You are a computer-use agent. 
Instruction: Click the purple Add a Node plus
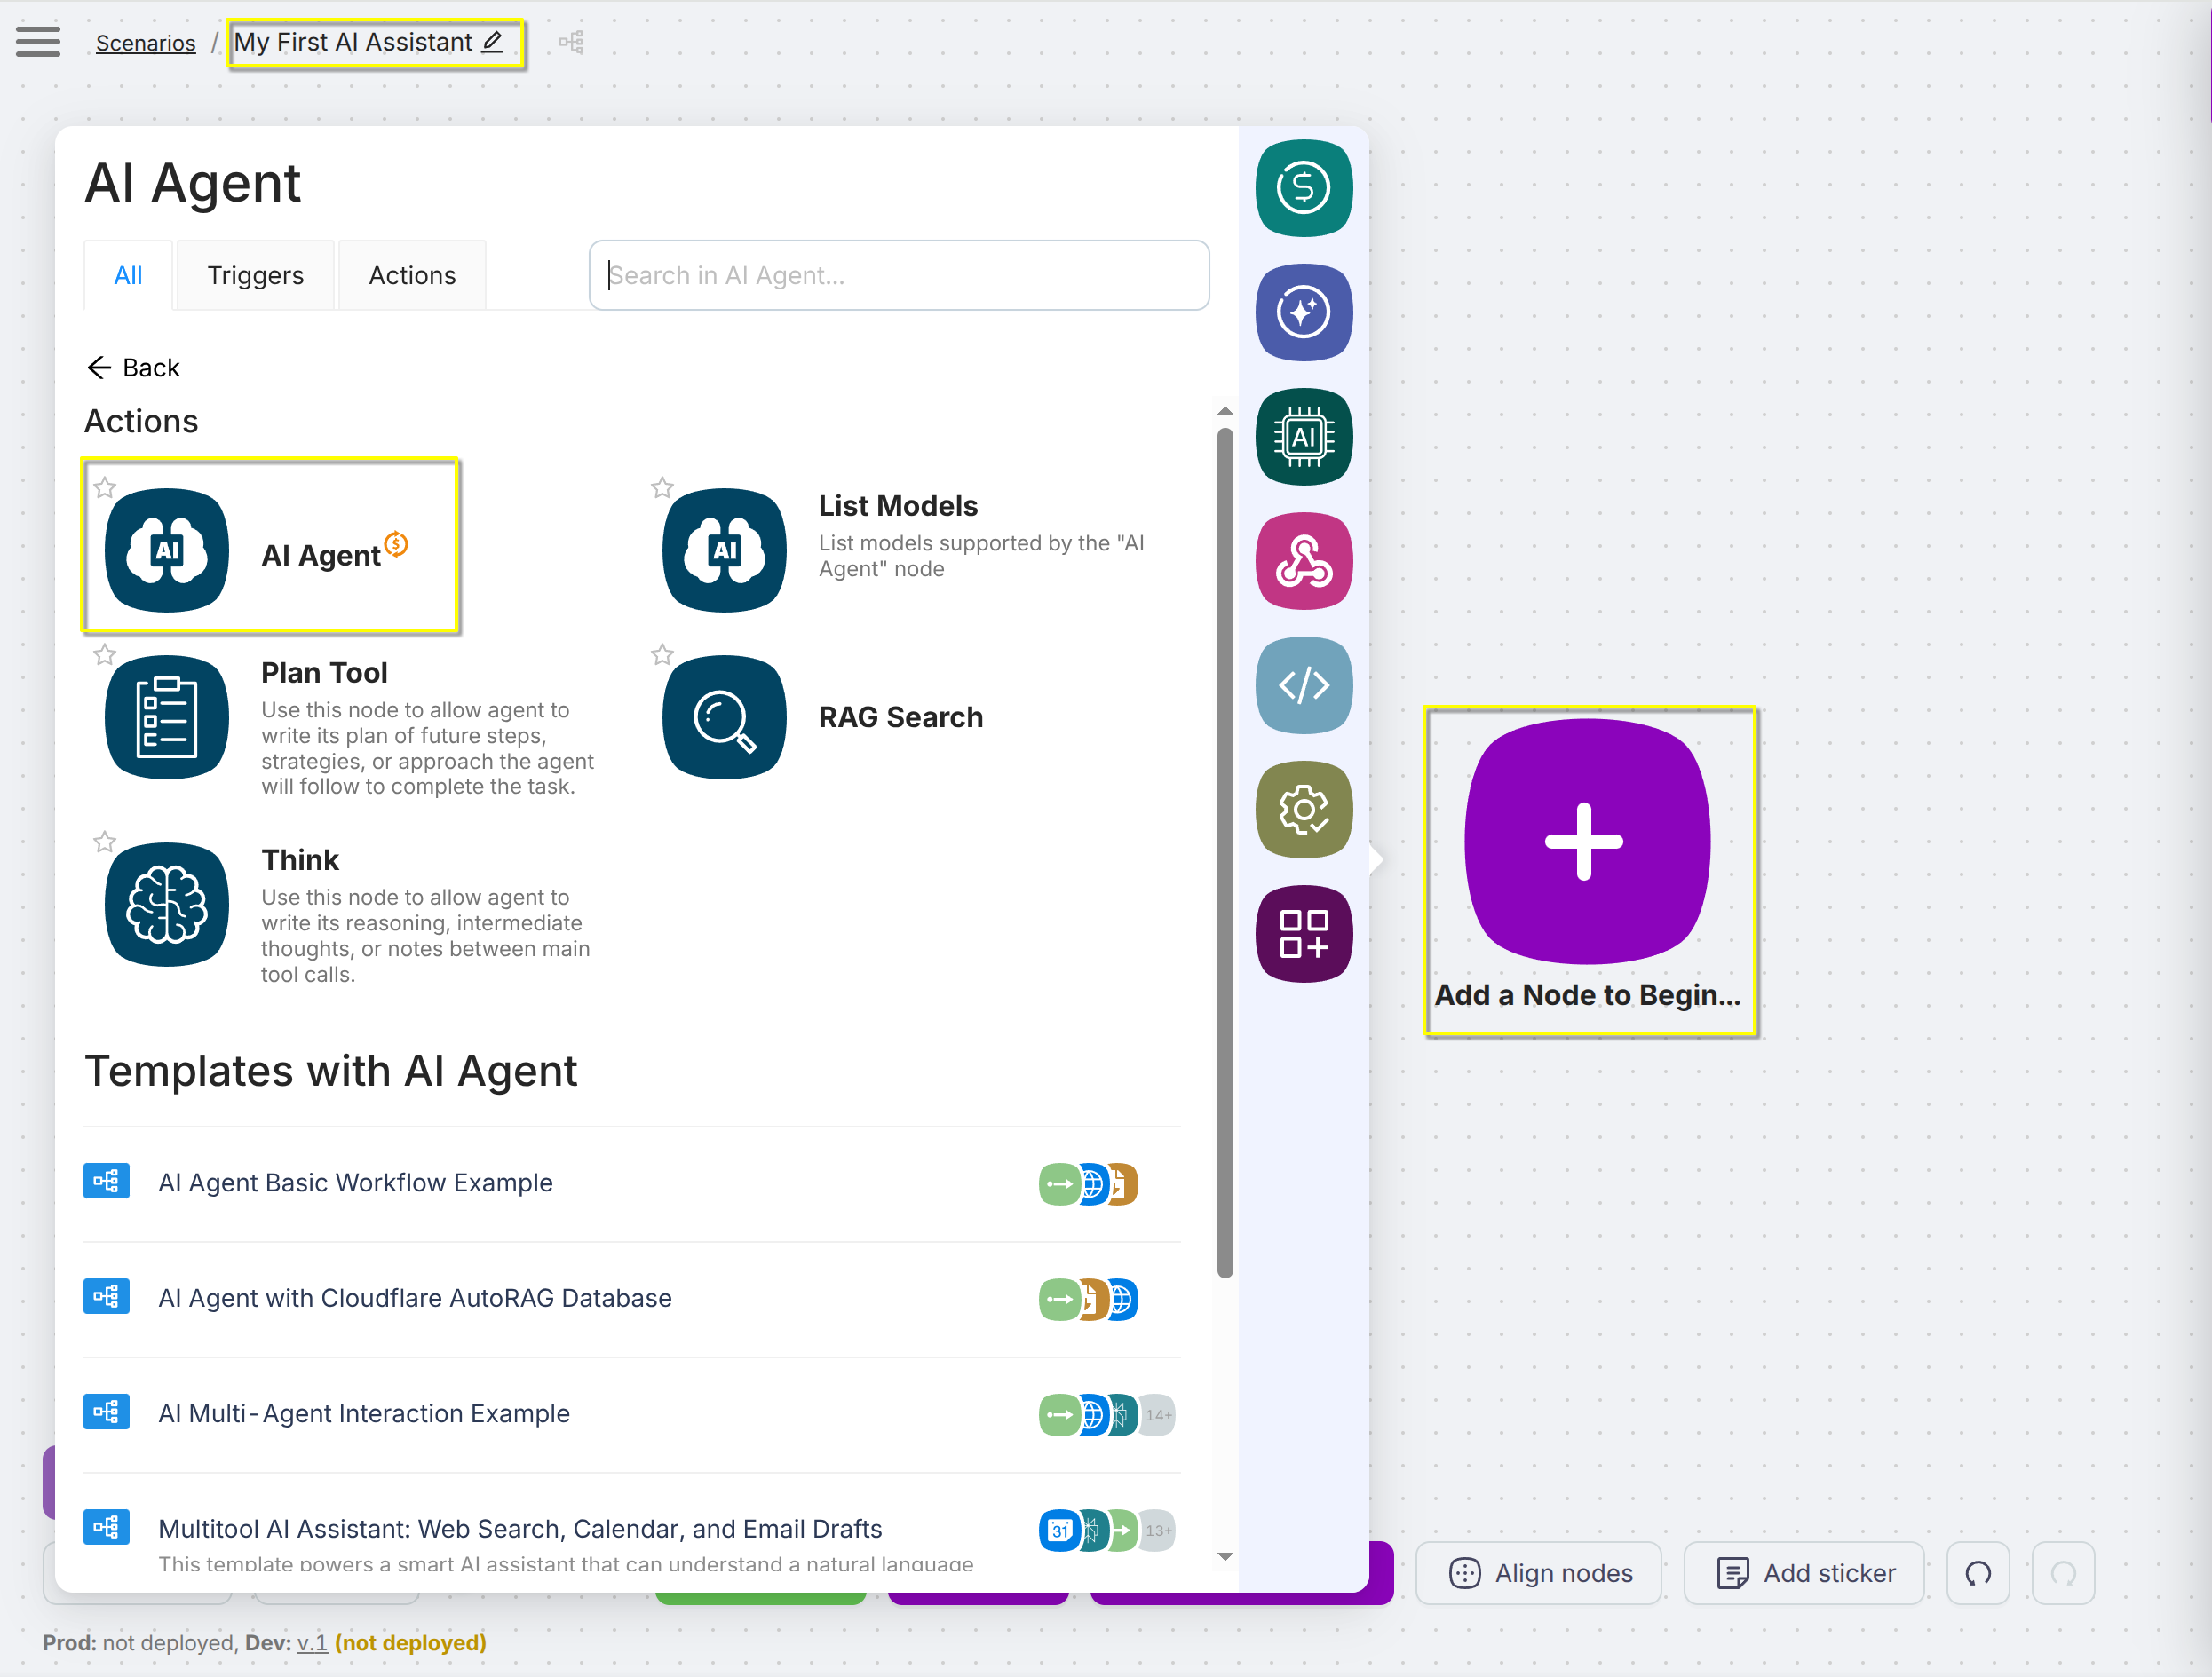pos(1585,841)
